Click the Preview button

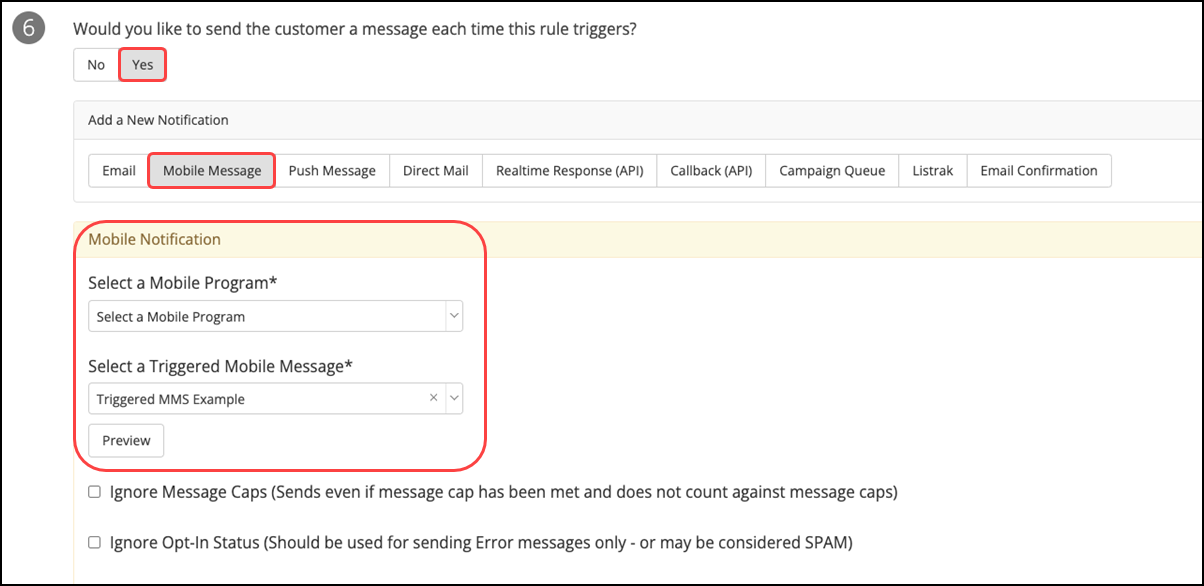point(126,441)
